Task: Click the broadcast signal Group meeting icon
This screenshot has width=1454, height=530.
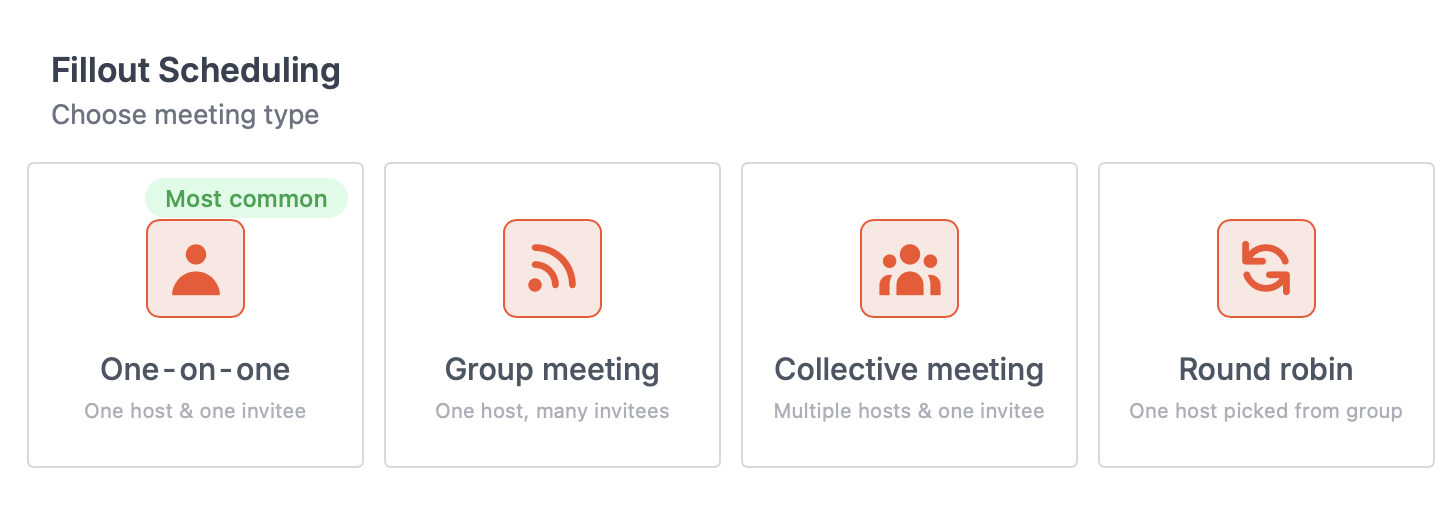Action: (552, 269)
